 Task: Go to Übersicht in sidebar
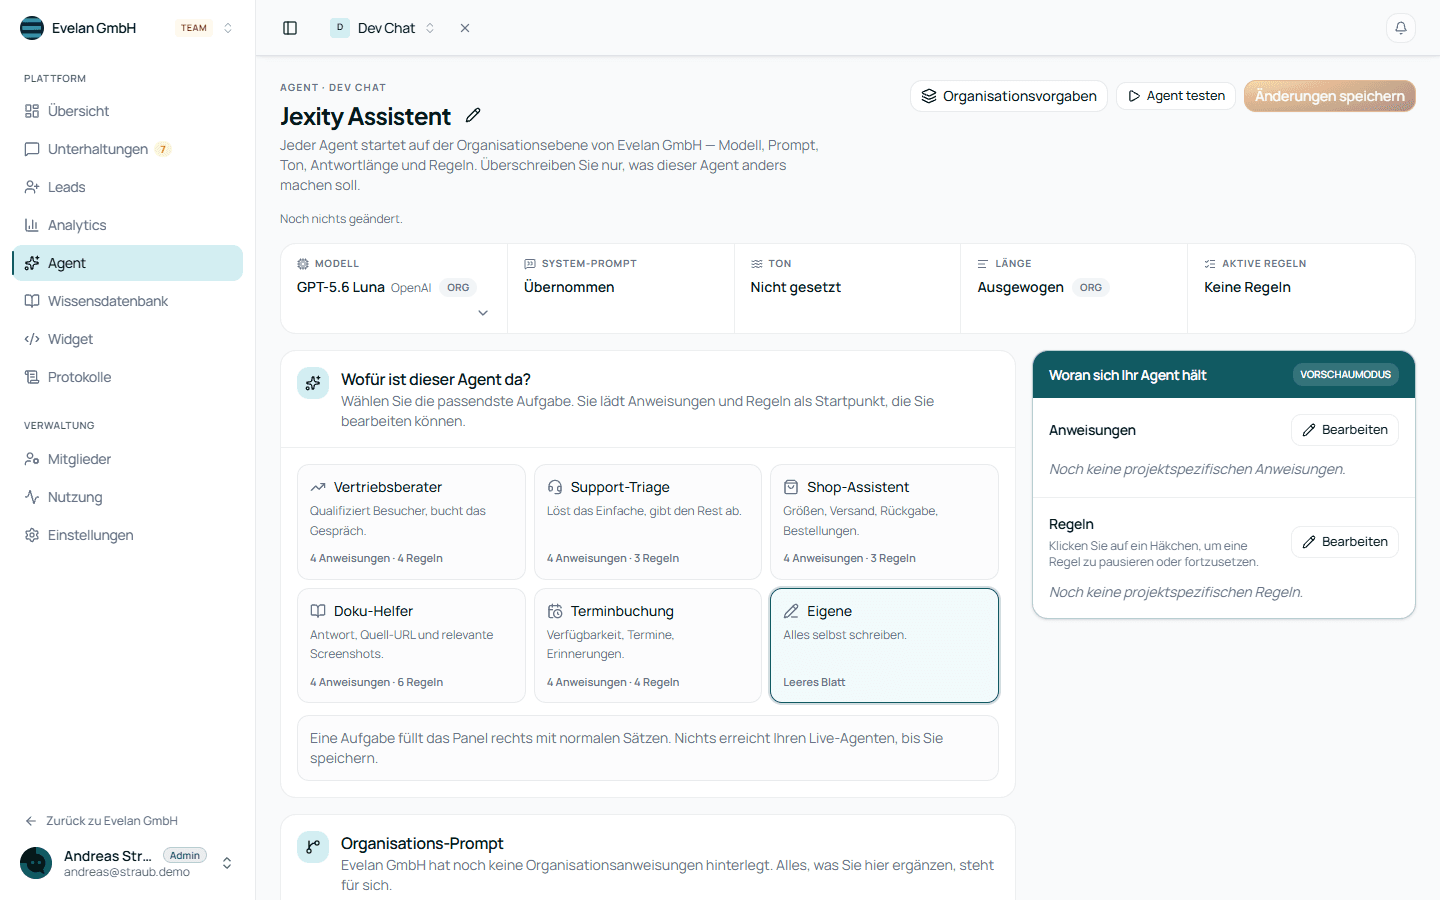pos(128,111)
